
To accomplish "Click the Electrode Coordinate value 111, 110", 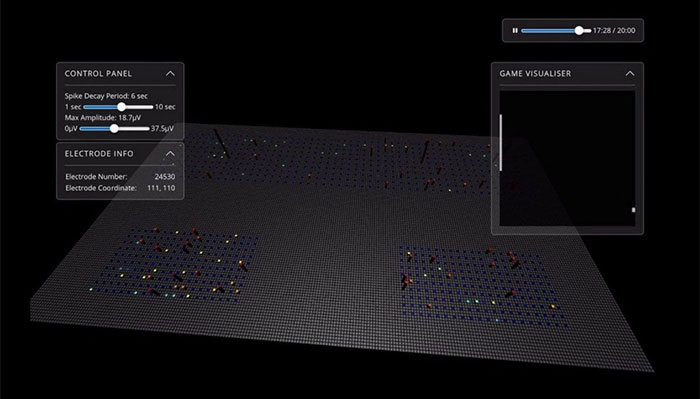I will coord(161,188).
